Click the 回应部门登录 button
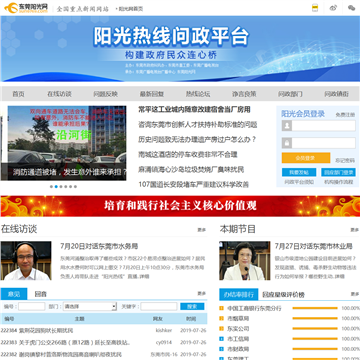The width and height of the screenshot is (360, 360). click(x=338, y=172)
